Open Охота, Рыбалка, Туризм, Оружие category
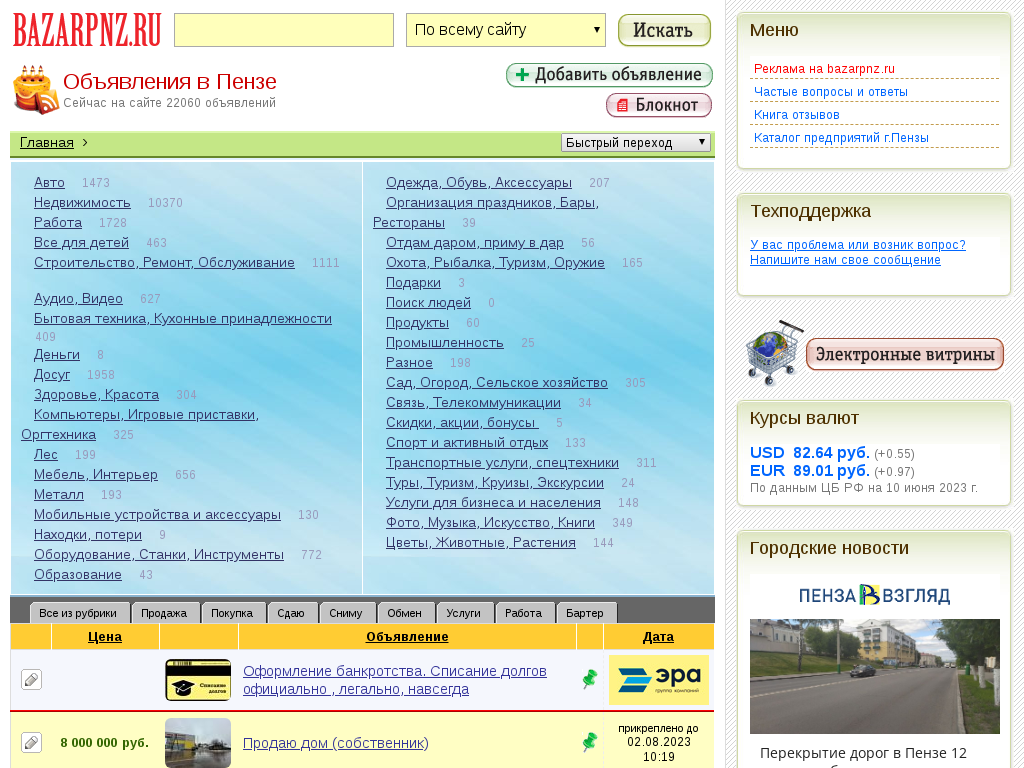Screen dimensions: 1024x768 [495, 262]
